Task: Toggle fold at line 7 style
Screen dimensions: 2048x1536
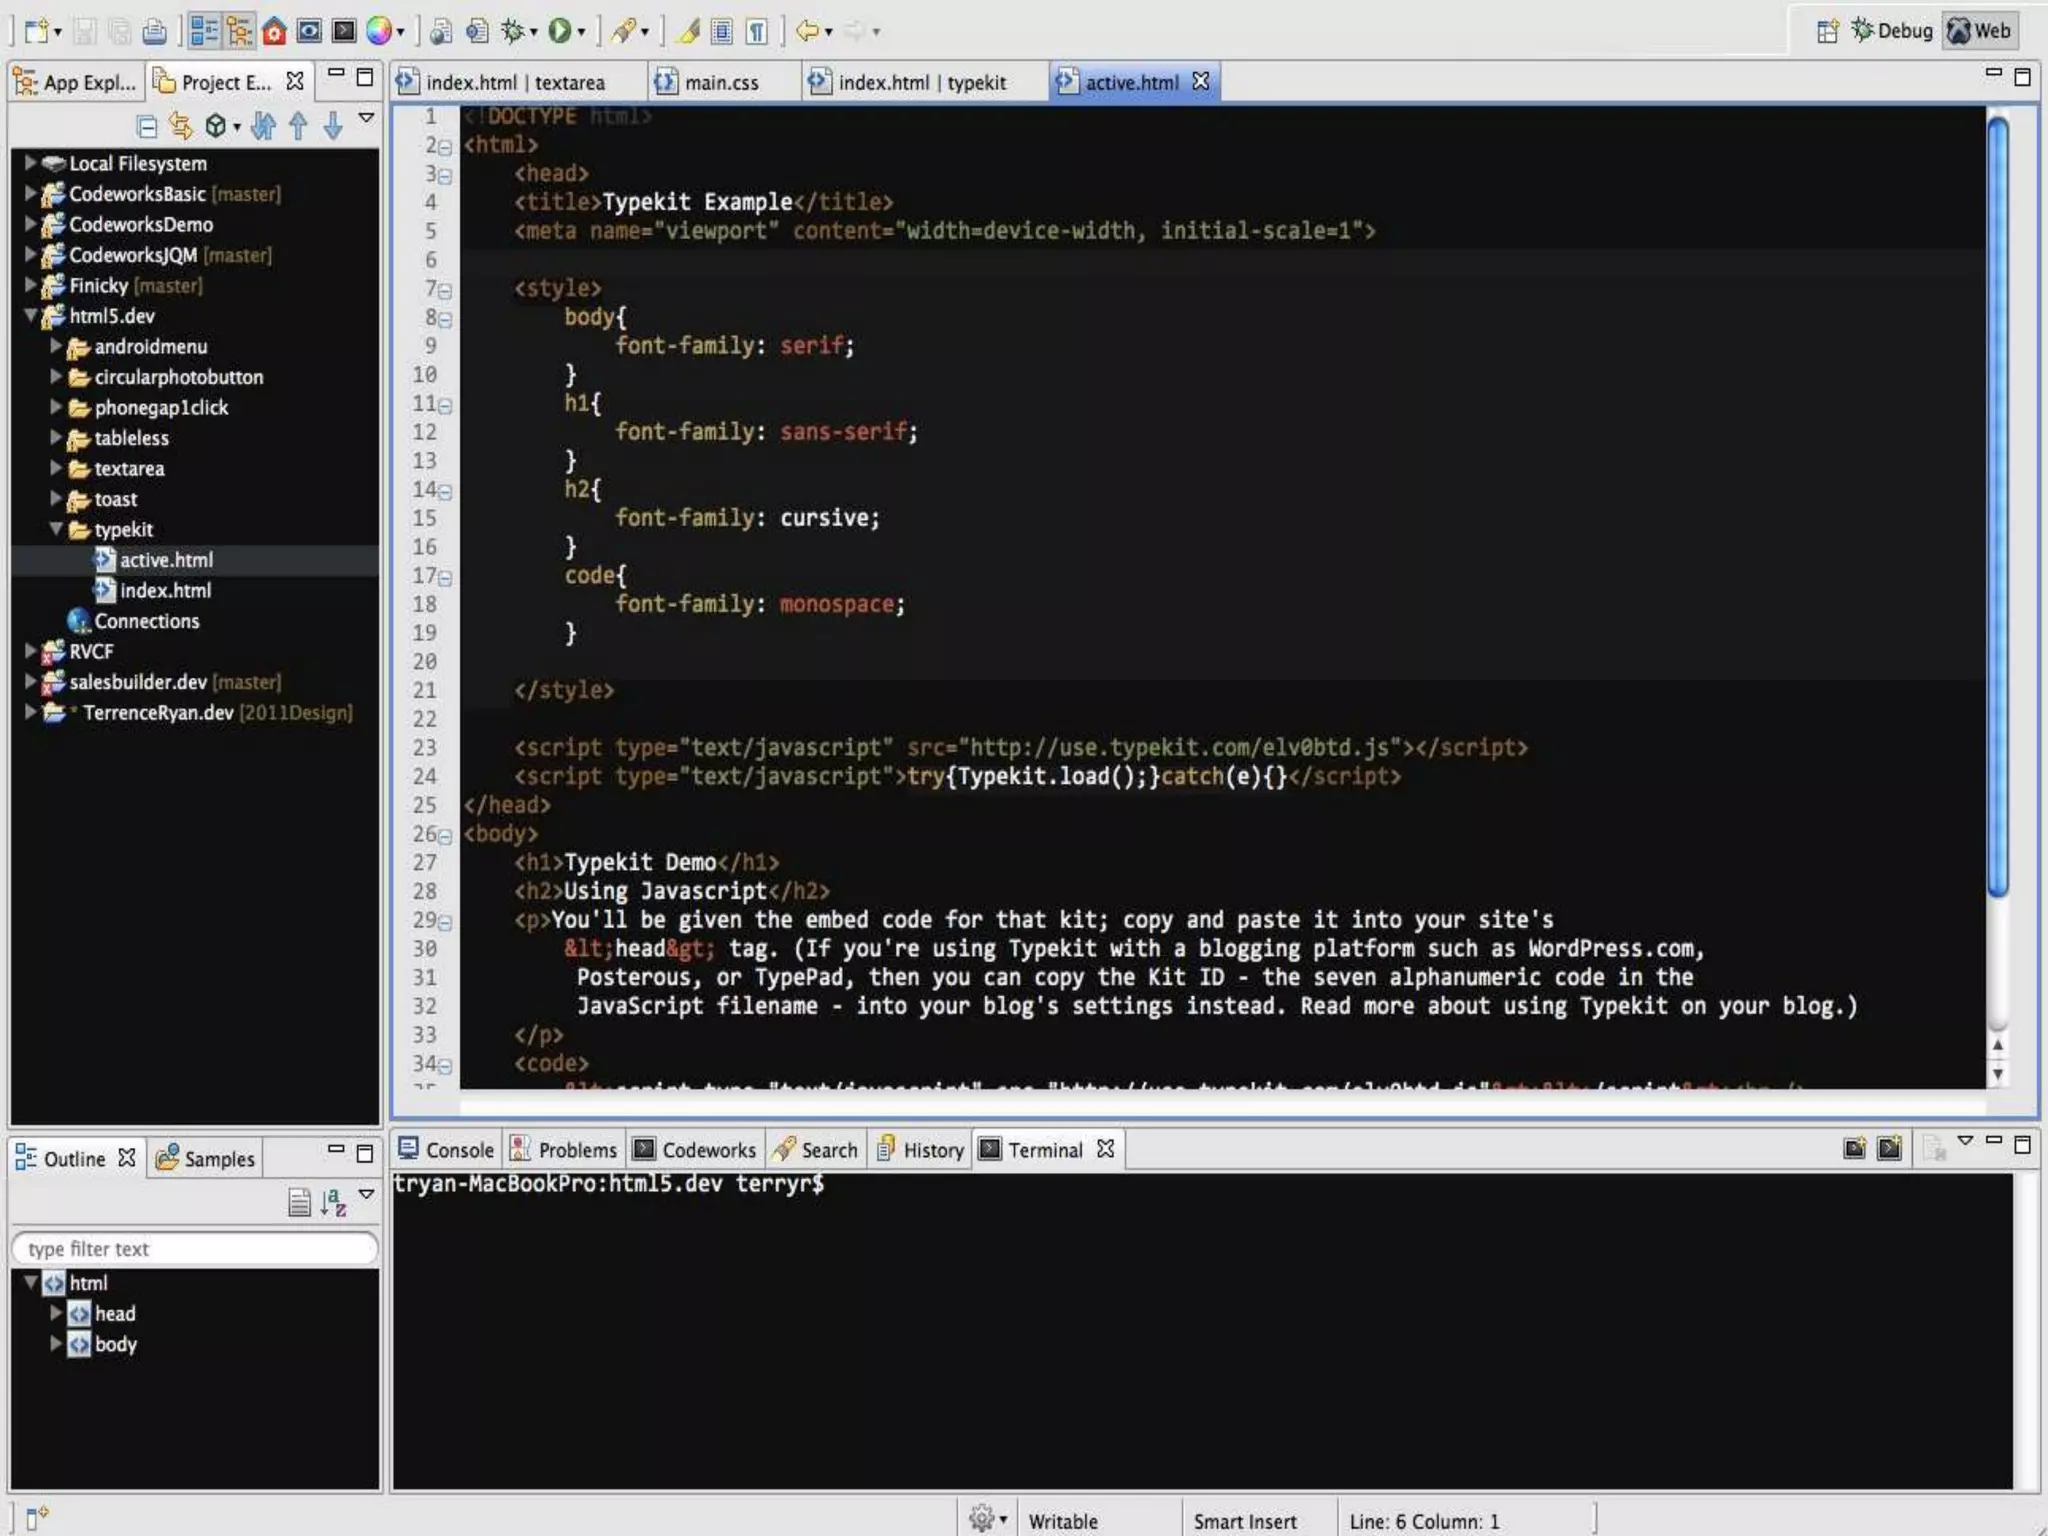Action: click(x=445, y=291)
